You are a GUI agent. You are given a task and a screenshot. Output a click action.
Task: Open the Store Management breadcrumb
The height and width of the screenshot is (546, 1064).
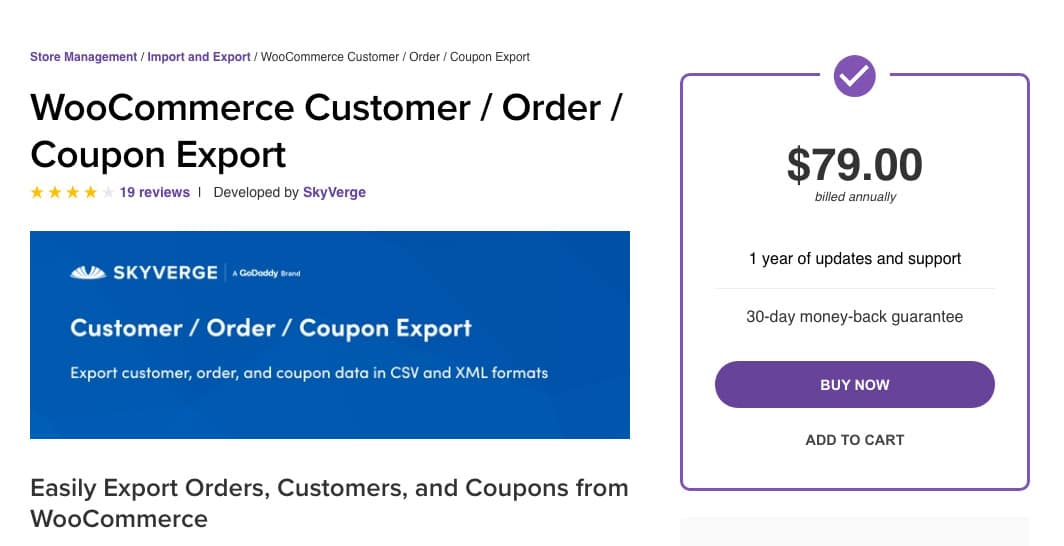83,57
